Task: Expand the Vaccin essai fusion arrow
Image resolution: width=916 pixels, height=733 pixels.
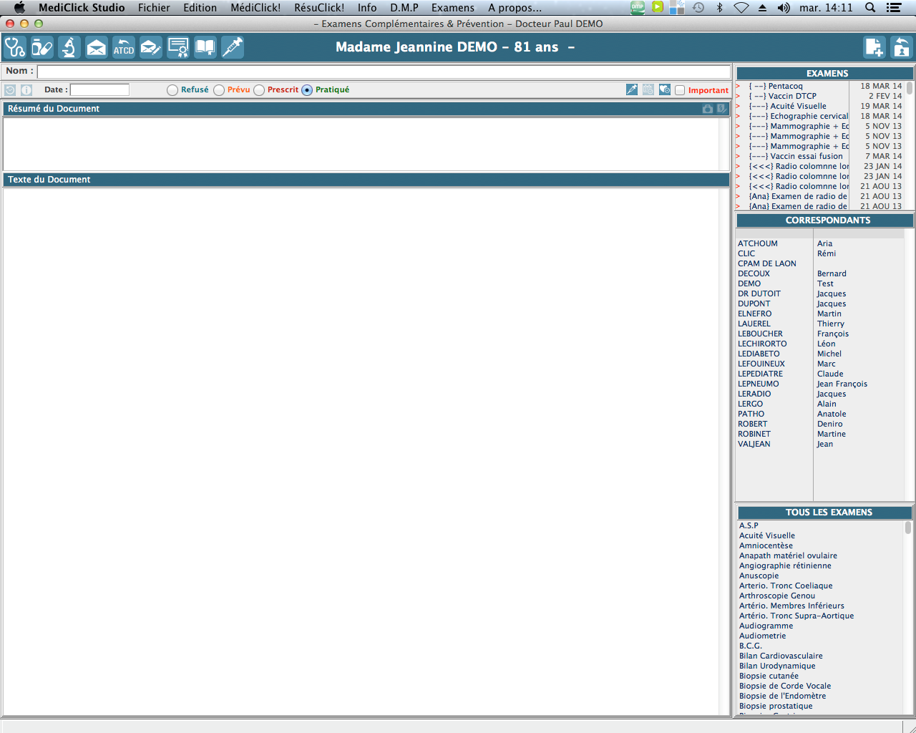Action: (738, 156)
